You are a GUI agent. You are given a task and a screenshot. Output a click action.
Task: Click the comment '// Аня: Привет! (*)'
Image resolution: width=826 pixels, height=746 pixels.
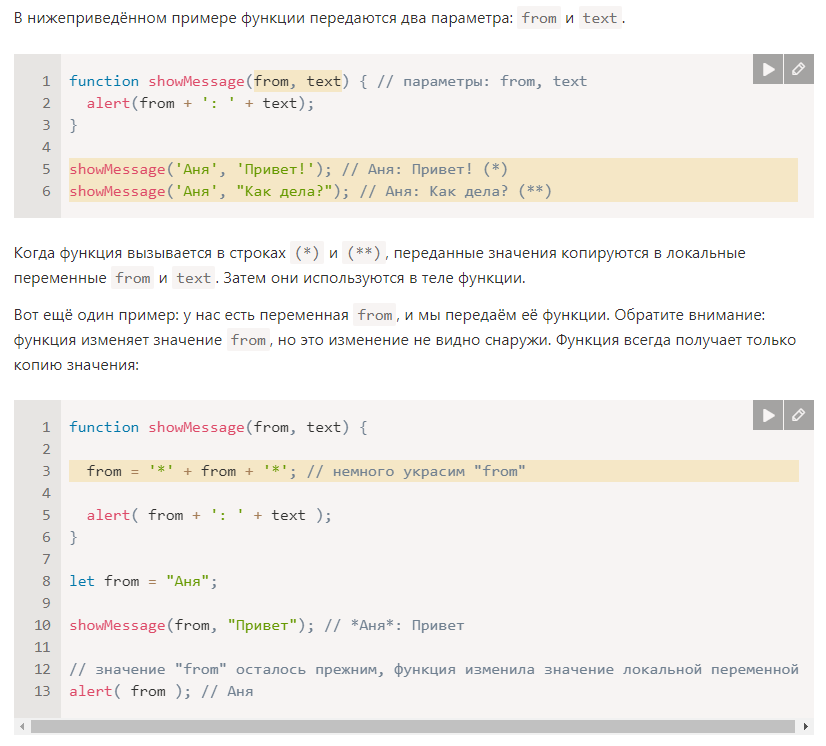425,169
